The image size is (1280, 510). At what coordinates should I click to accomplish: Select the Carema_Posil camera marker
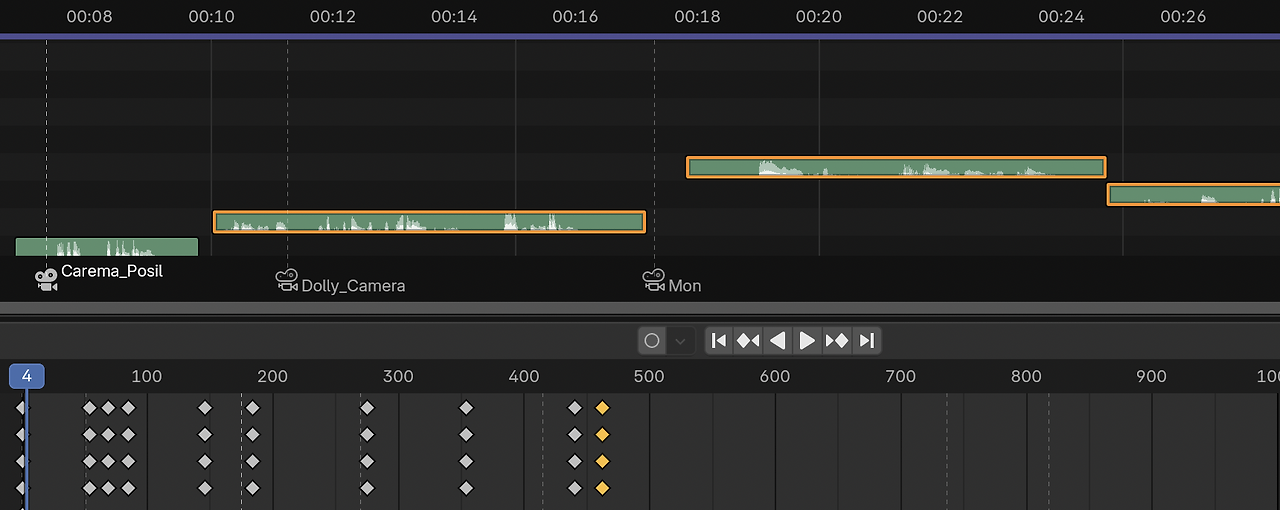[46, 280]
